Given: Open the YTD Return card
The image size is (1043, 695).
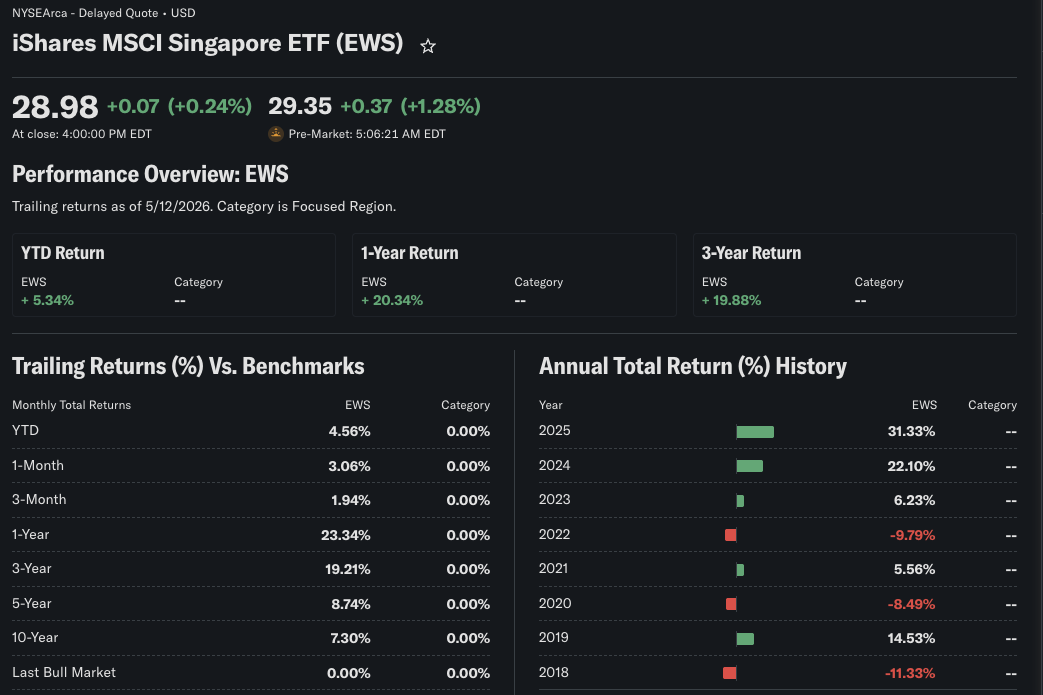Looking at the screenshot, I should pos(174,275).
